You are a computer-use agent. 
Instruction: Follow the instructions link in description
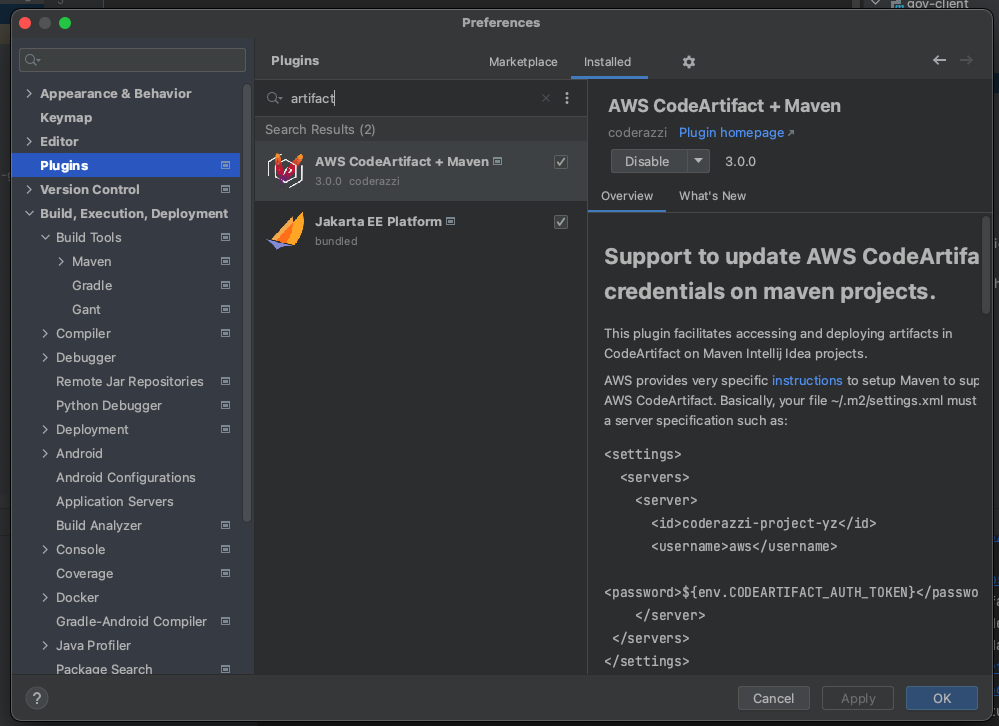pos(807,380)
